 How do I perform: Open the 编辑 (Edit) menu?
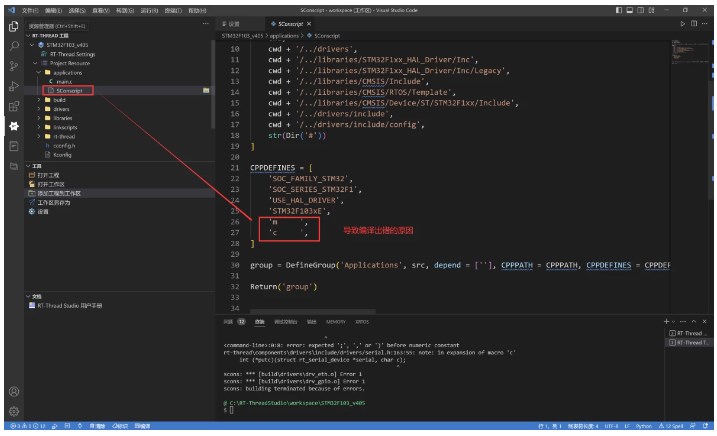click(x=53, y=10)
